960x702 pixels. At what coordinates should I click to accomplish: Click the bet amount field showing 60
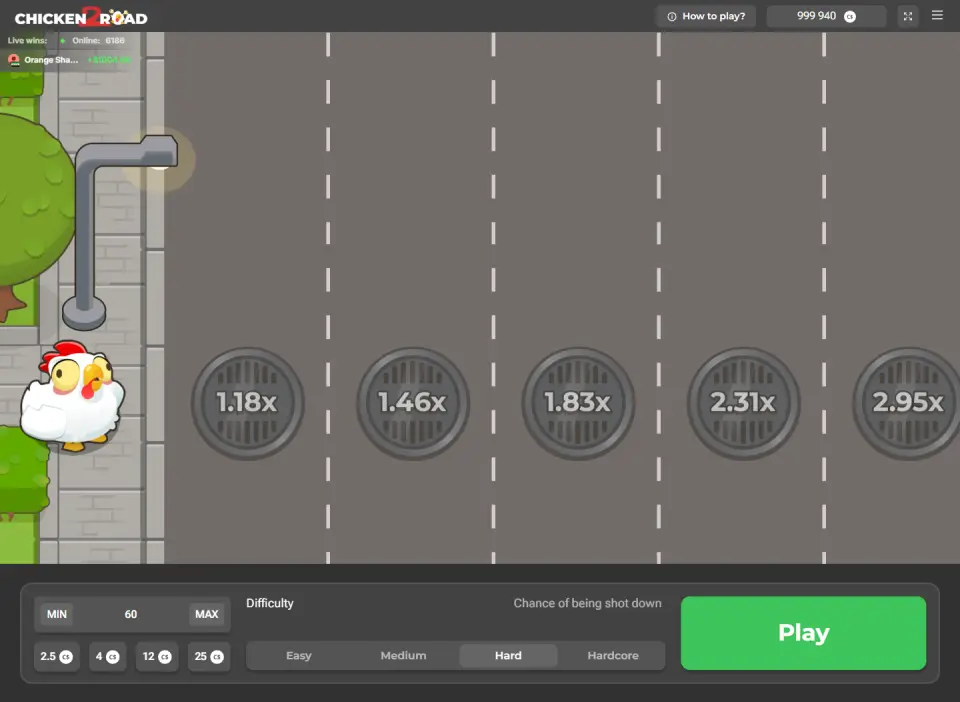pos(131,614)
